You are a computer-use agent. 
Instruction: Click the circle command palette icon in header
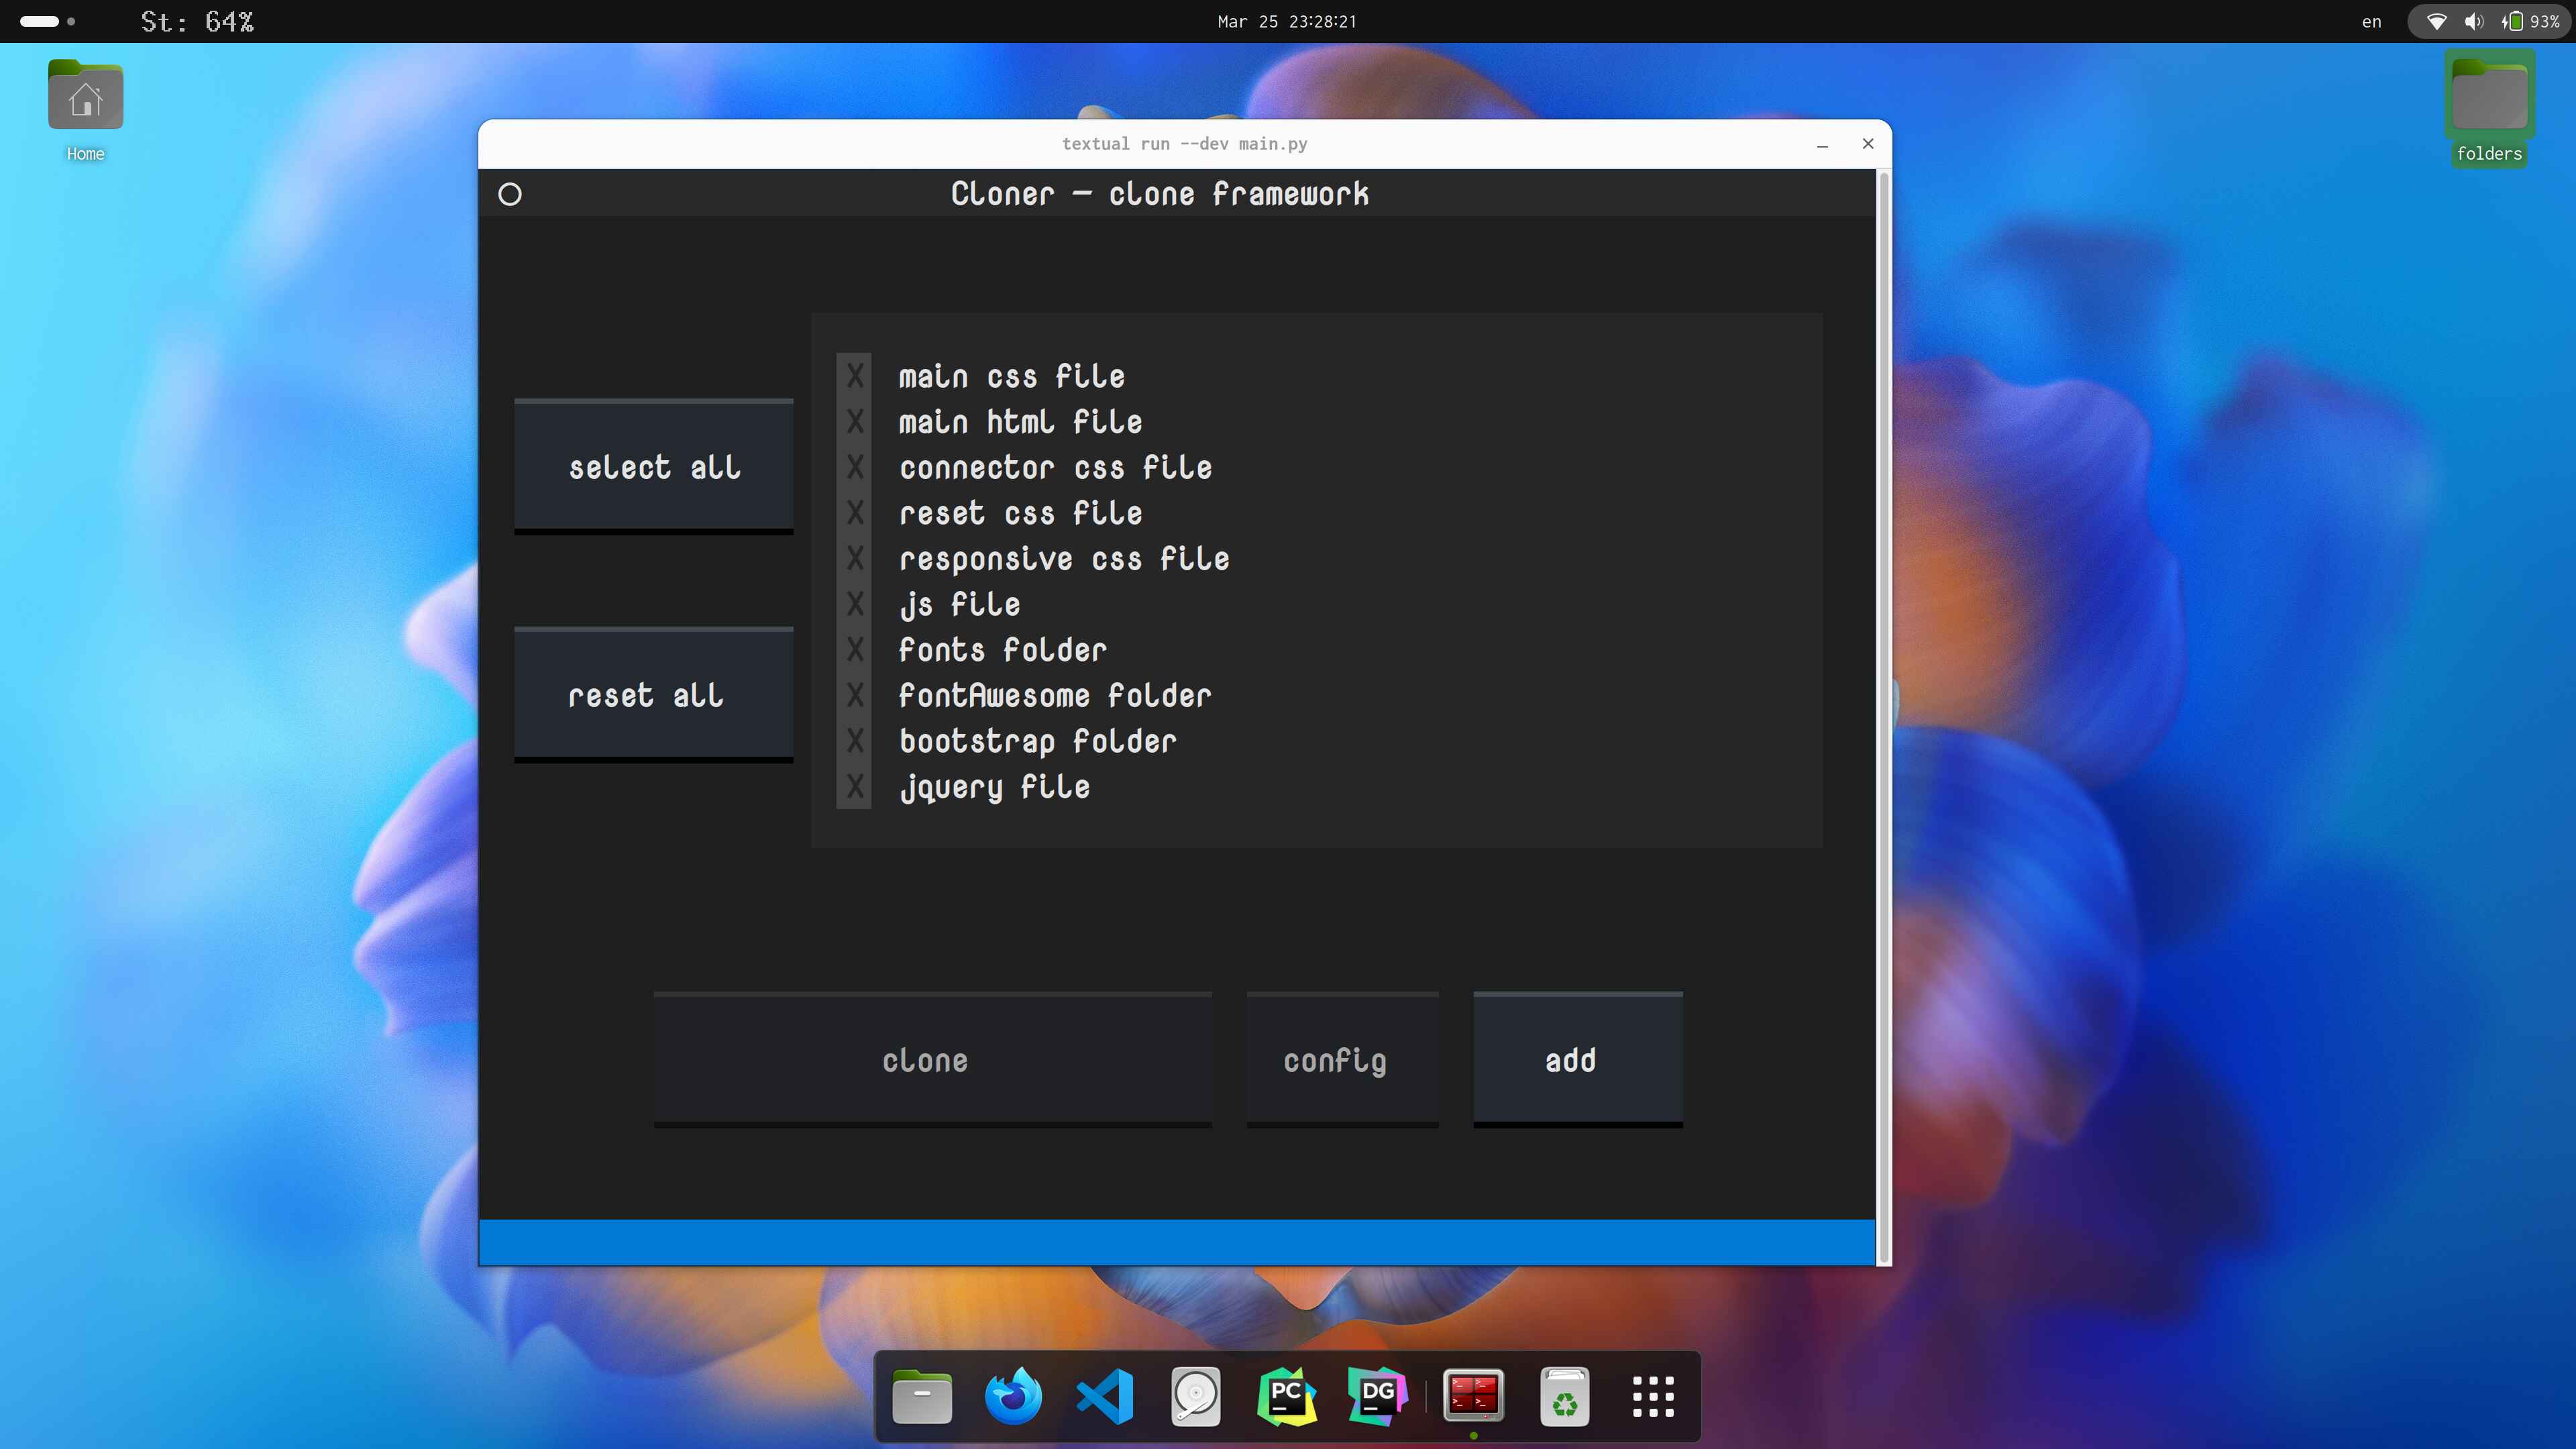[510, 194]
